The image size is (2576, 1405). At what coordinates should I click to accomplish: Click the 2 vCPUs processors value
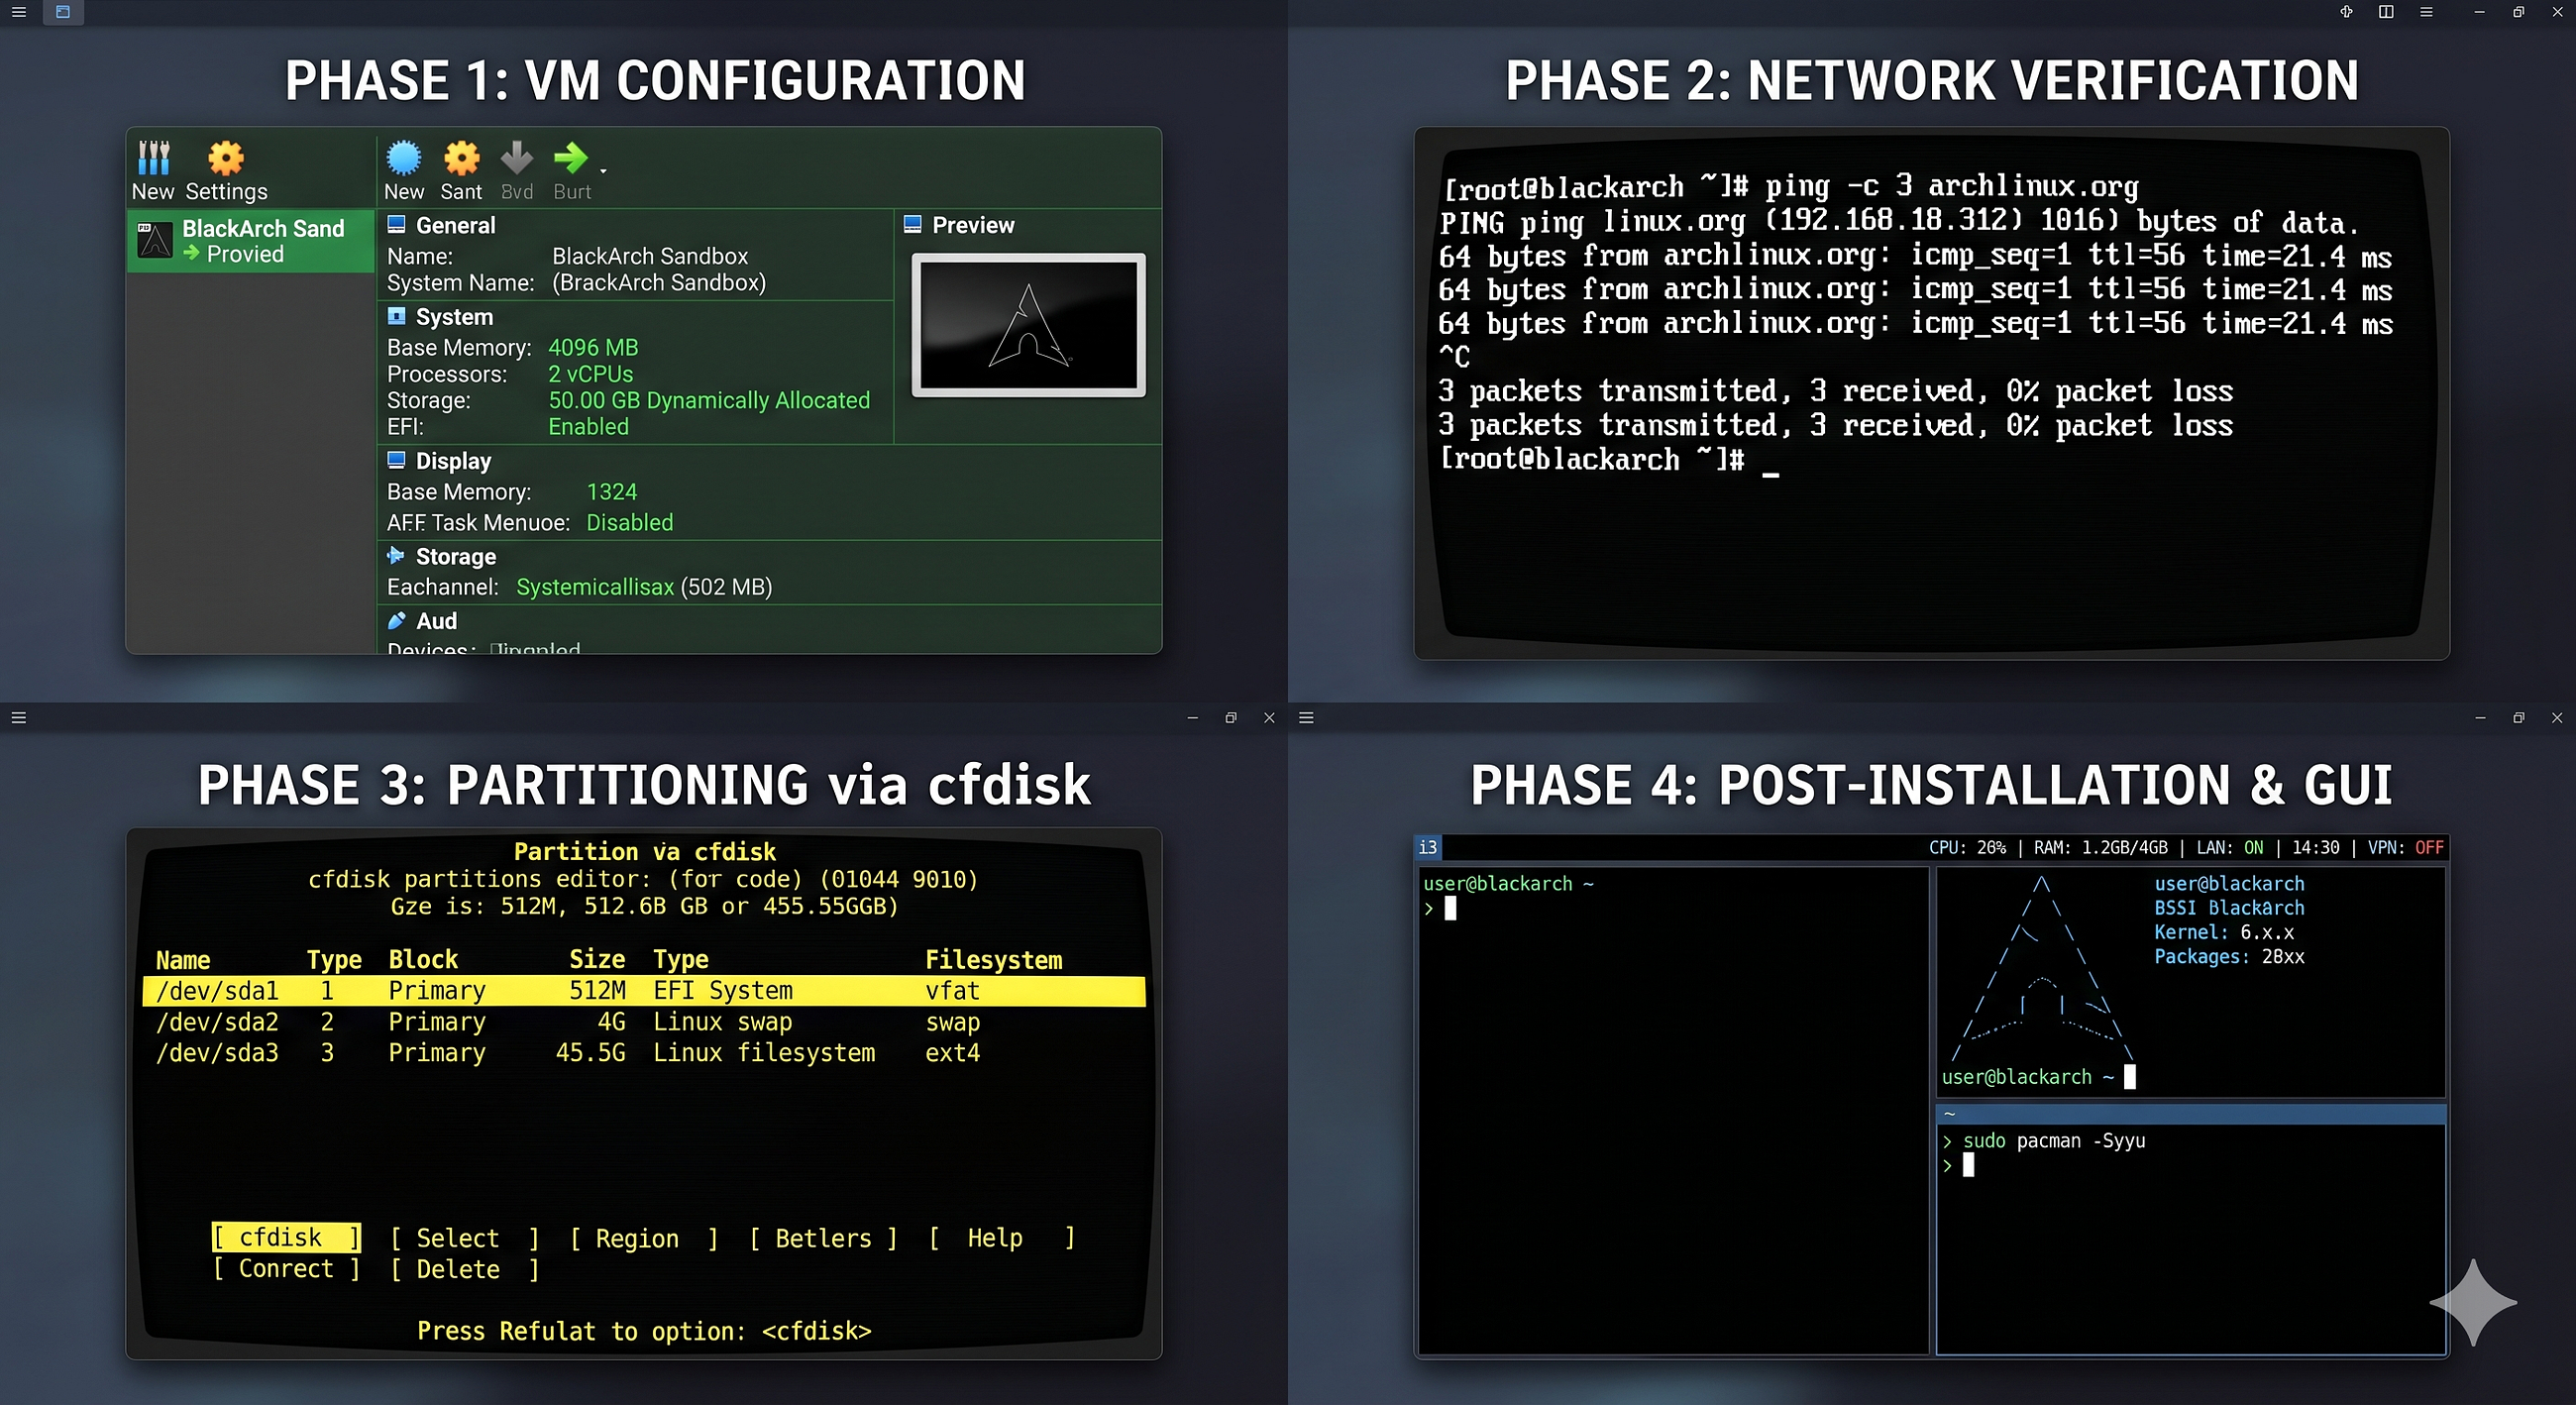(x=590, y=373)
